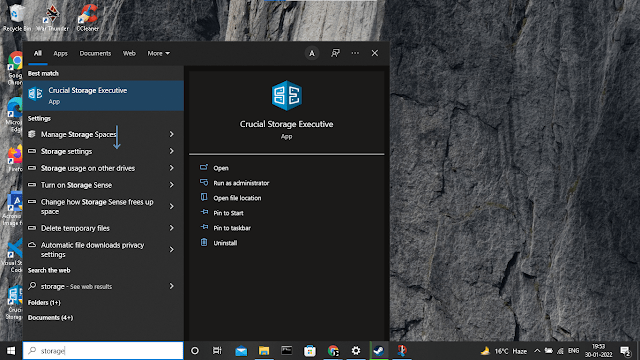This screenshot has height=360, width=640.
Task: Open the CCleaner desktop shortcut
Action: (x=88, y=17)
